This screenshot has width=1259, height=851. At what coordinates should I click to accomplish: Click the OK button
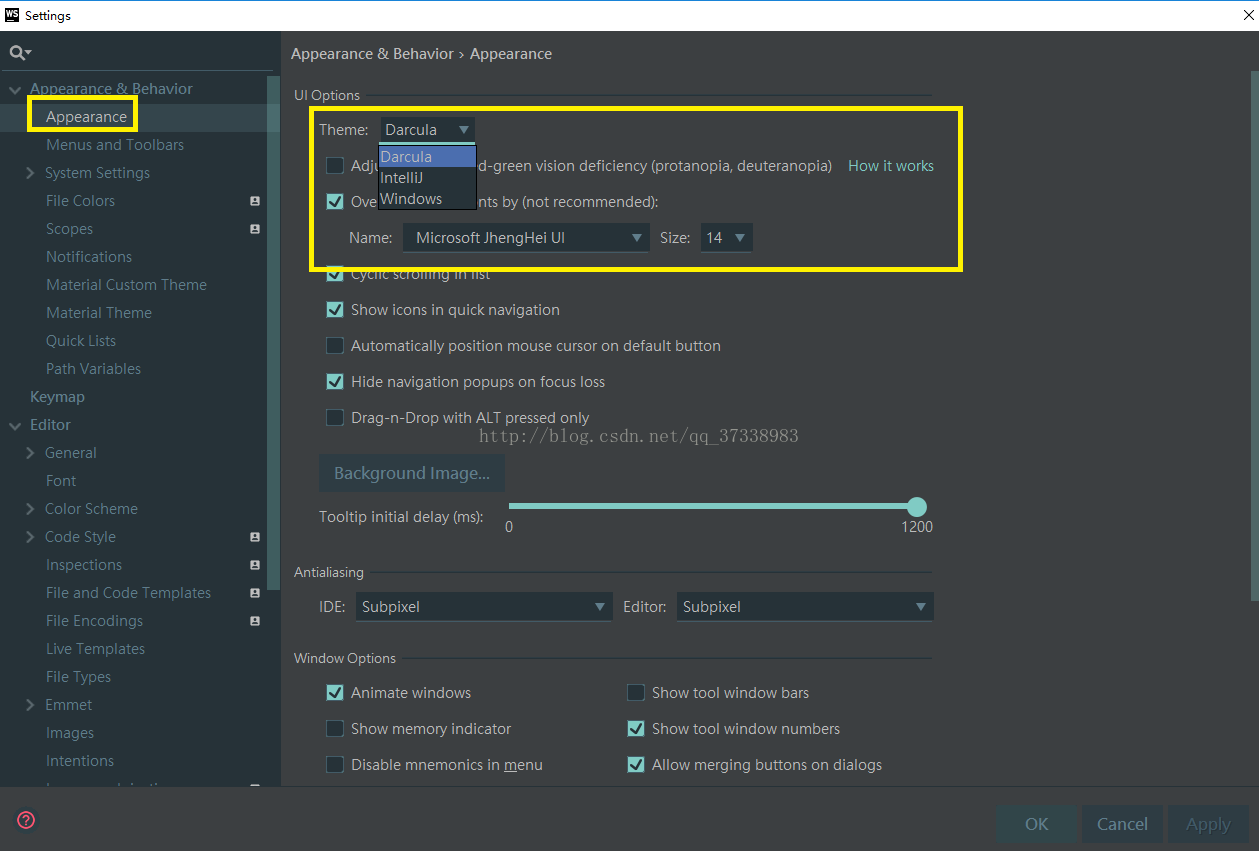click(1037, 824)
